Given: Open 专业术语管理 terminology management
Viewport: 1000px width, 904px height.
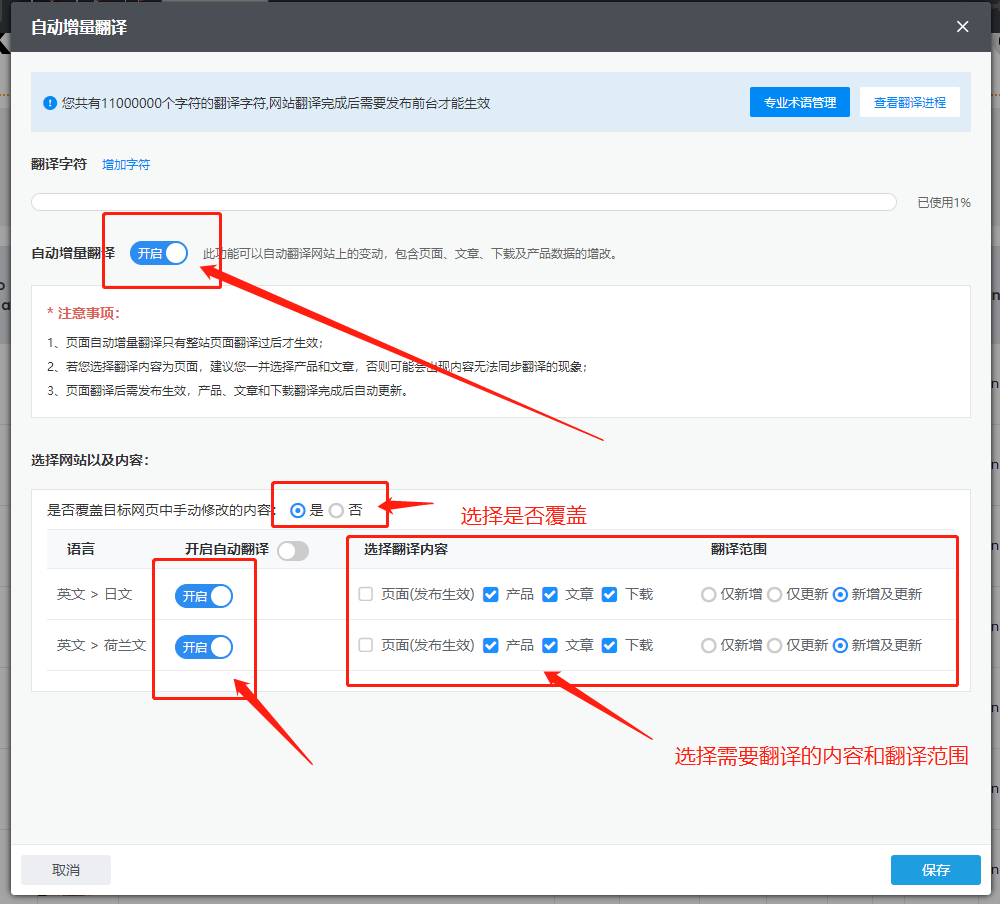Looking at the screenshot, I should pyautogui.click(x=800, y=102).
